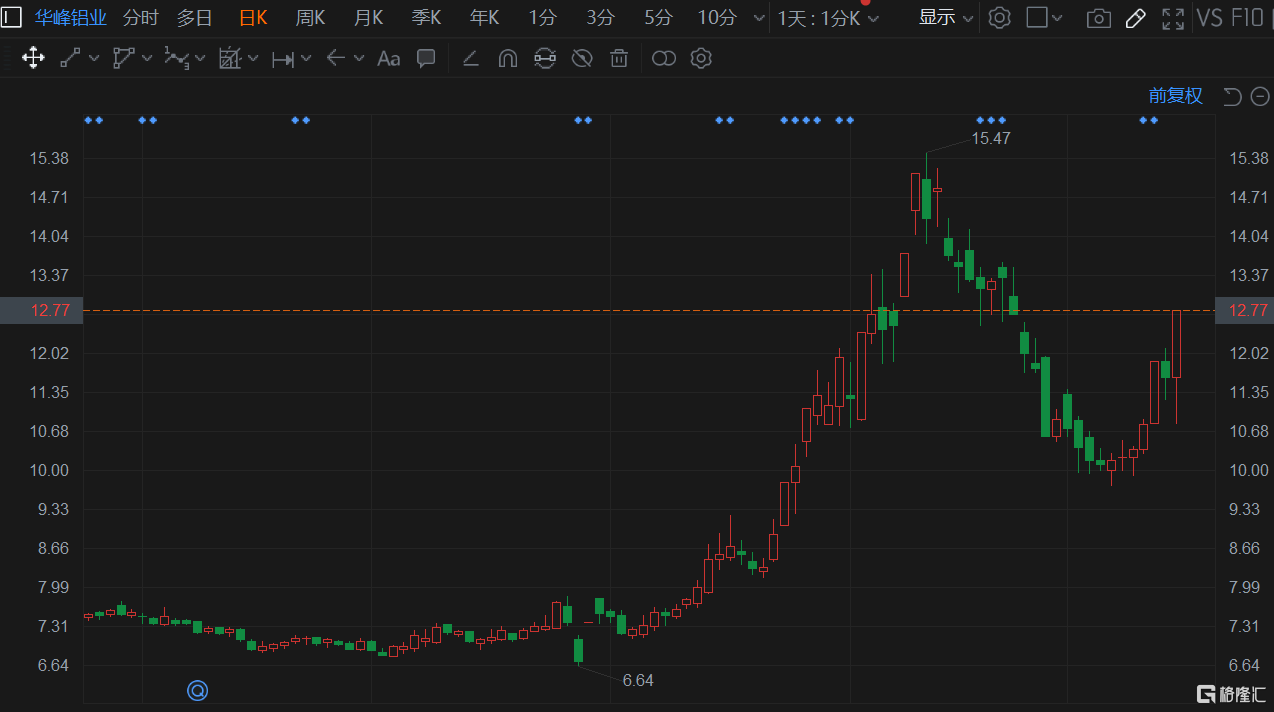The width and height of the screenshot is (1274, 712).
Task: Click the 15.38 label on left axis
Action: [x=50, y=158]
